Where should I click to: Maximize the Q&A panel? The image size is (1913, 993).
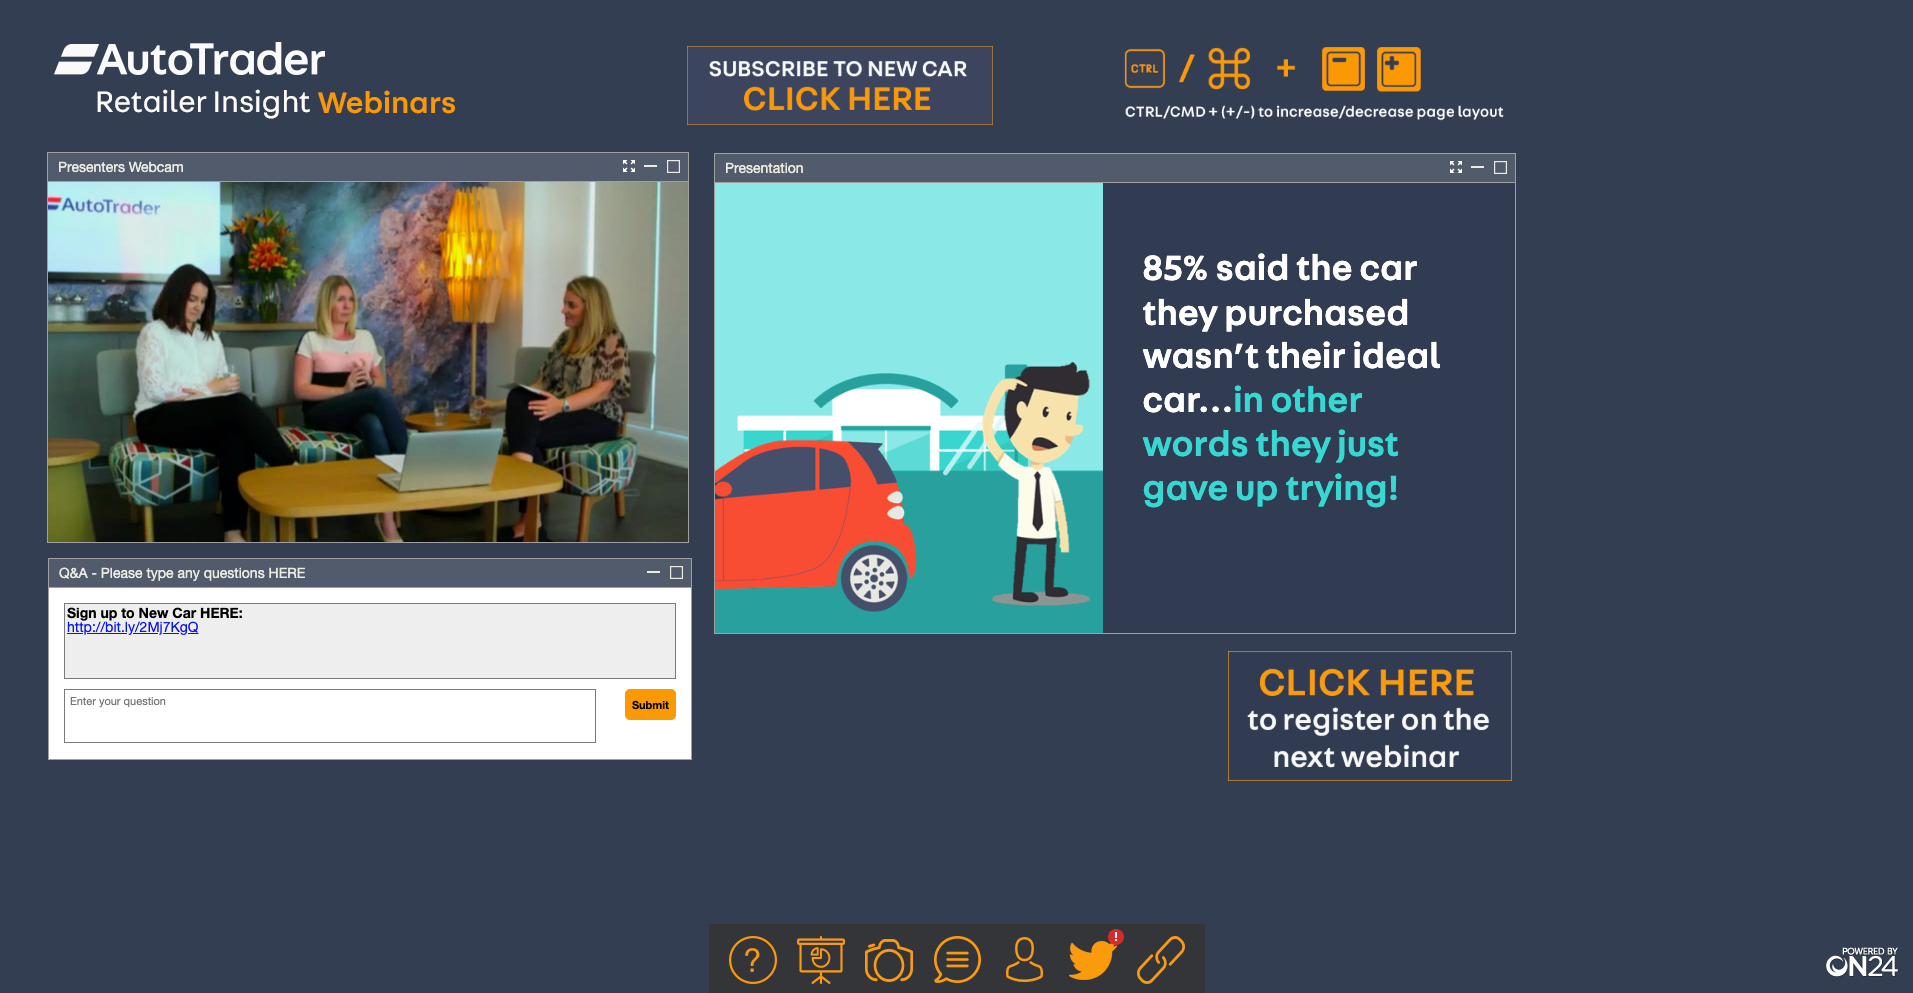[677, 572]
